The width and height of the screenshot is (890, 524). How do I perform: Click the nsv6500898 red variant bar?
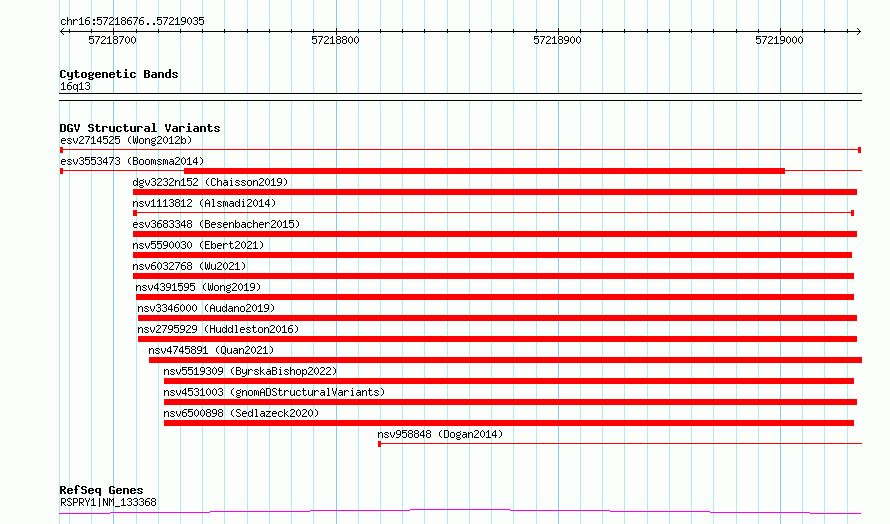[509, 423]
